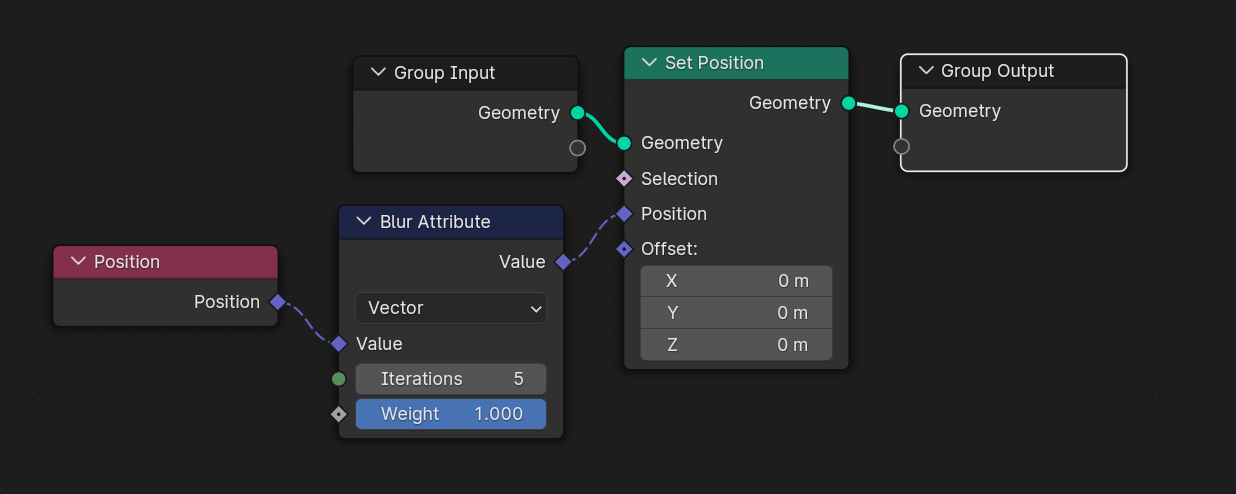Open the Vector data type dropdown
1236x494 pixels.
coord(450,308)
